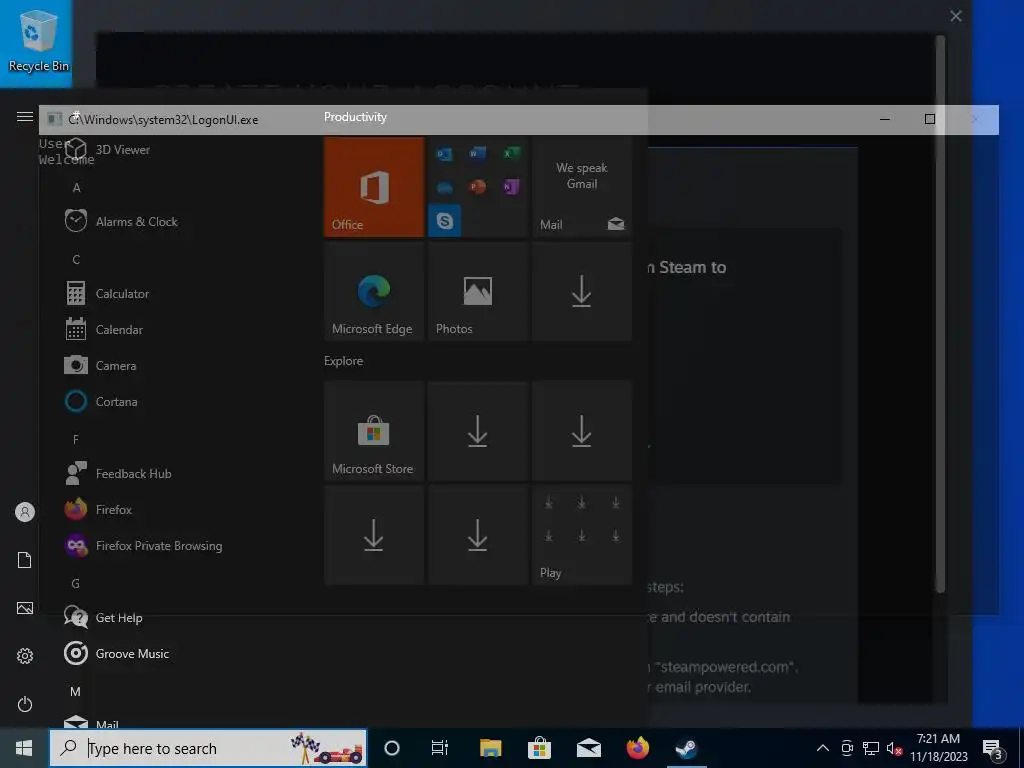The image size is (1024, 768).
Task: Open the Action Center notifications
Action: coord(993,748)
